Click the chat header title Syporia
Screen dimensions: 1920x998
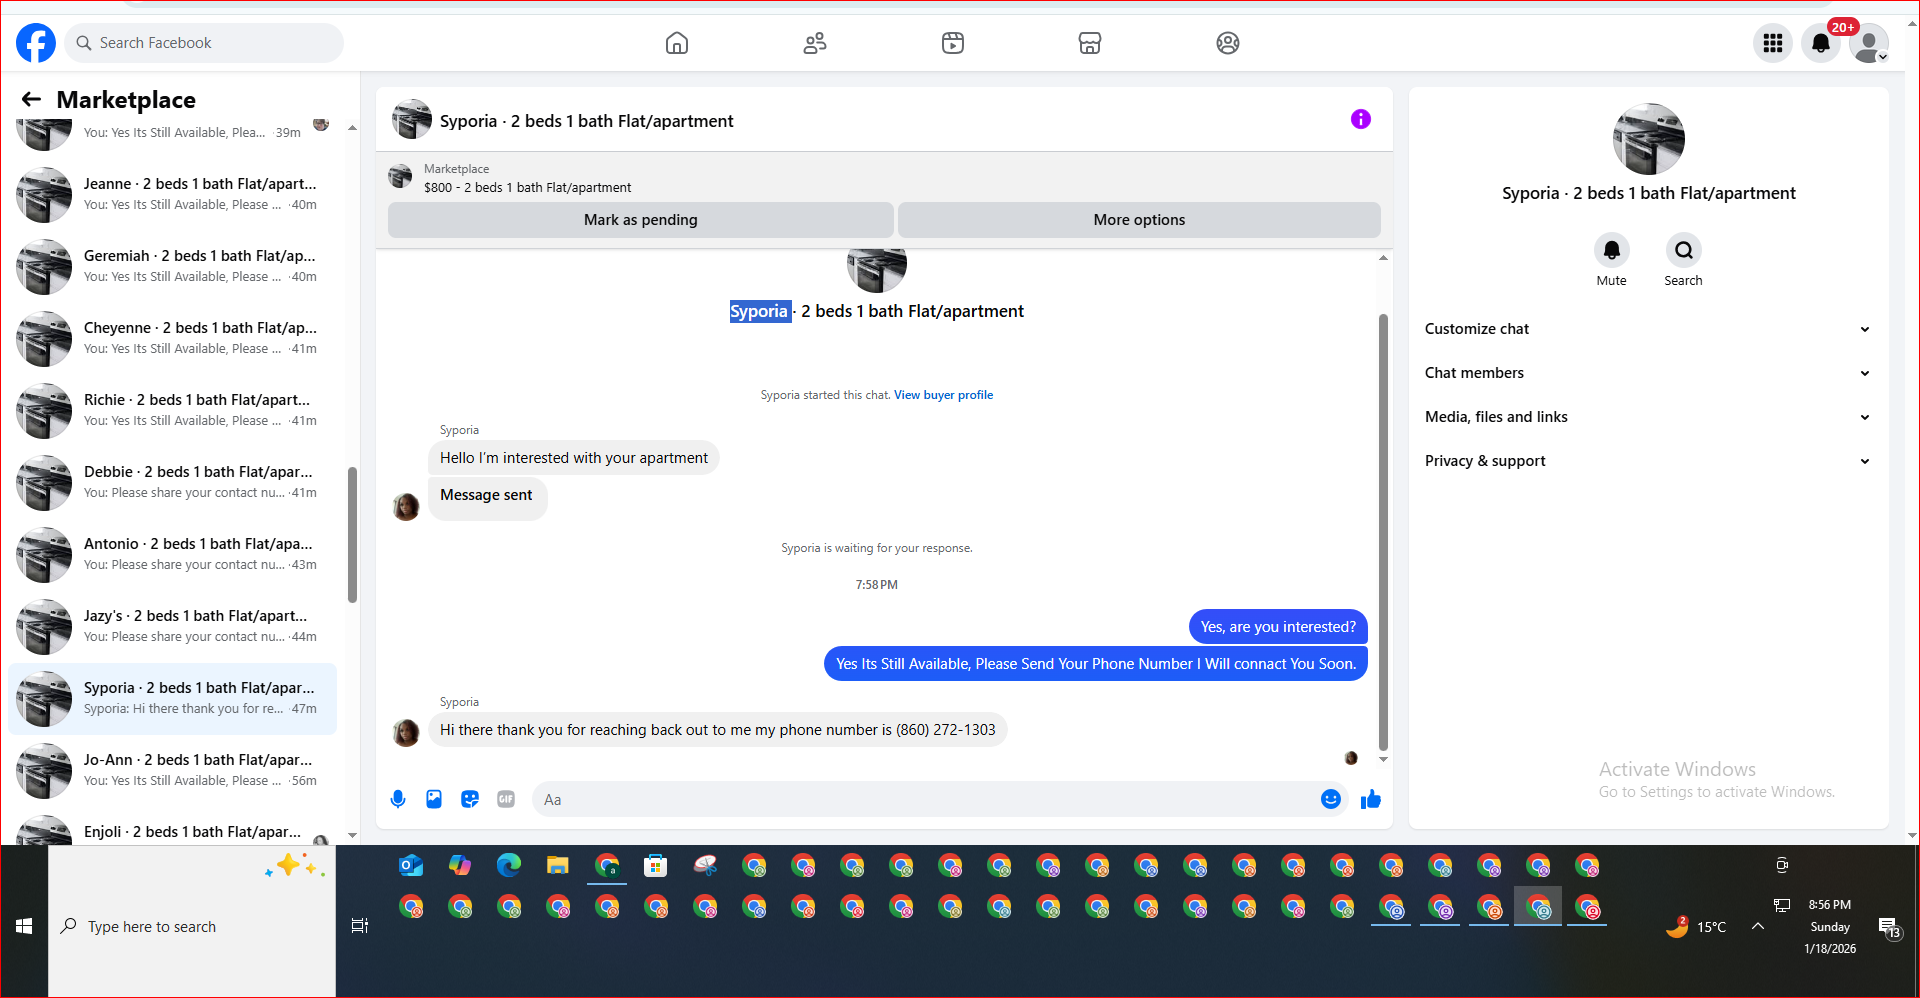tap(586, 121)
